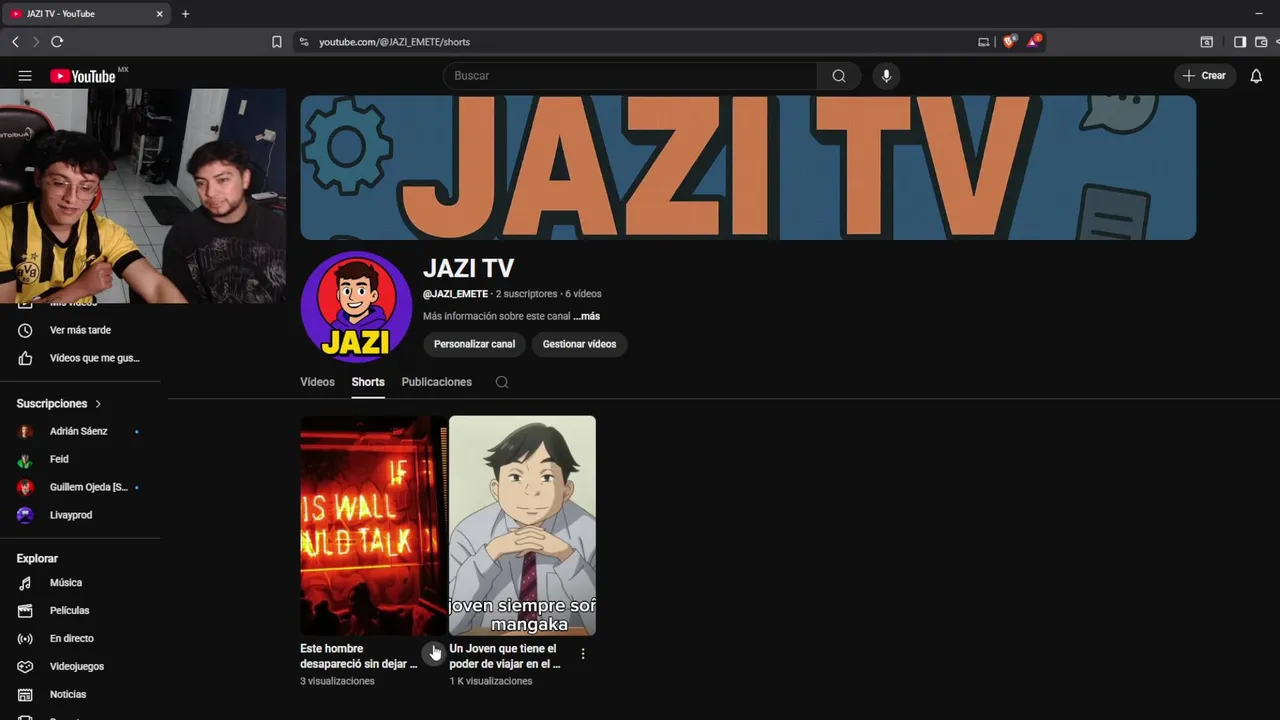Click the Noticias icon in Explorar
The image size is (1280, 720).
pyautogui.click(x=26, y=695)
